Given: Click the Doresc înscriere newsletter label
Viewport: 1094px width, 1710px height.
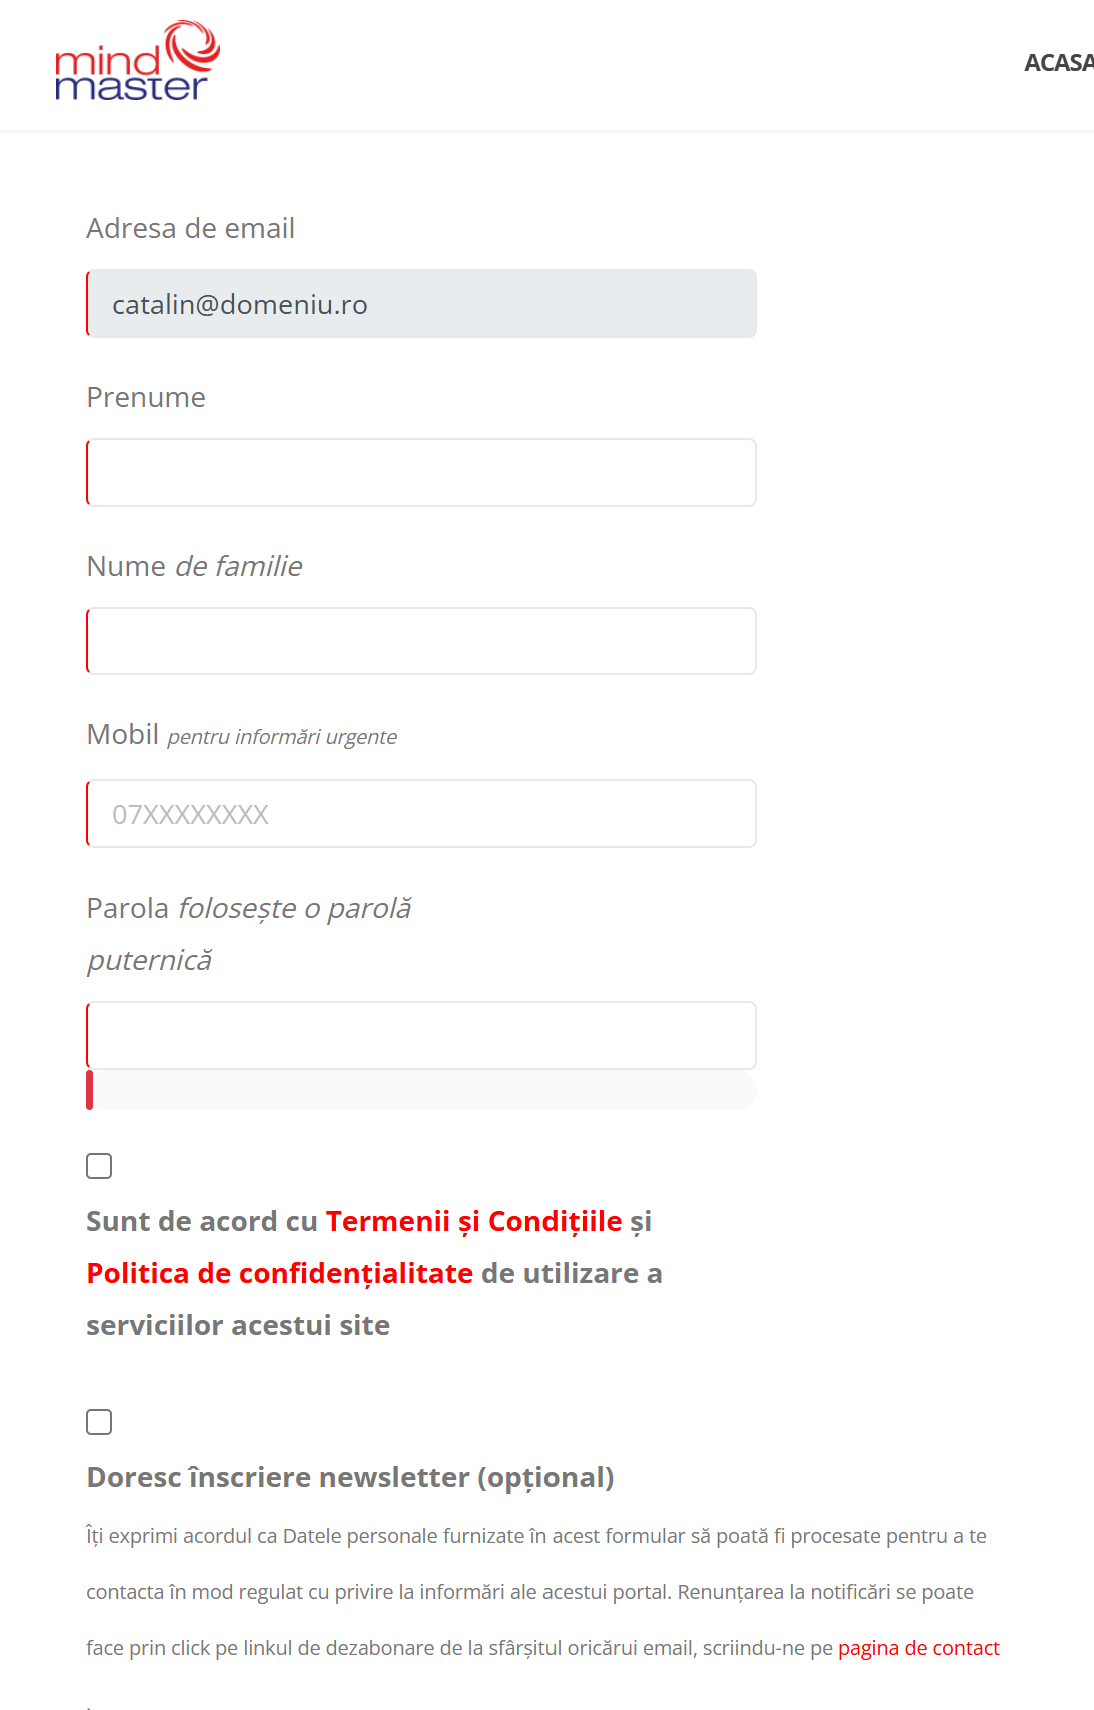Looking at the screenshot, I should (350, 1477).
